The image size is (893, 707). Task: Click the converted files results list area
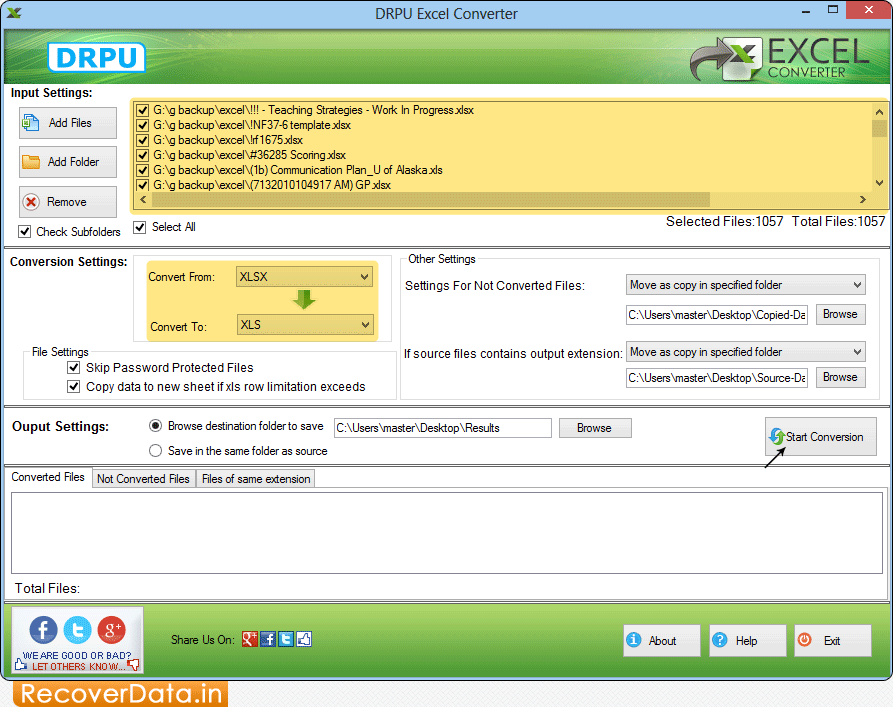point(446,533)
